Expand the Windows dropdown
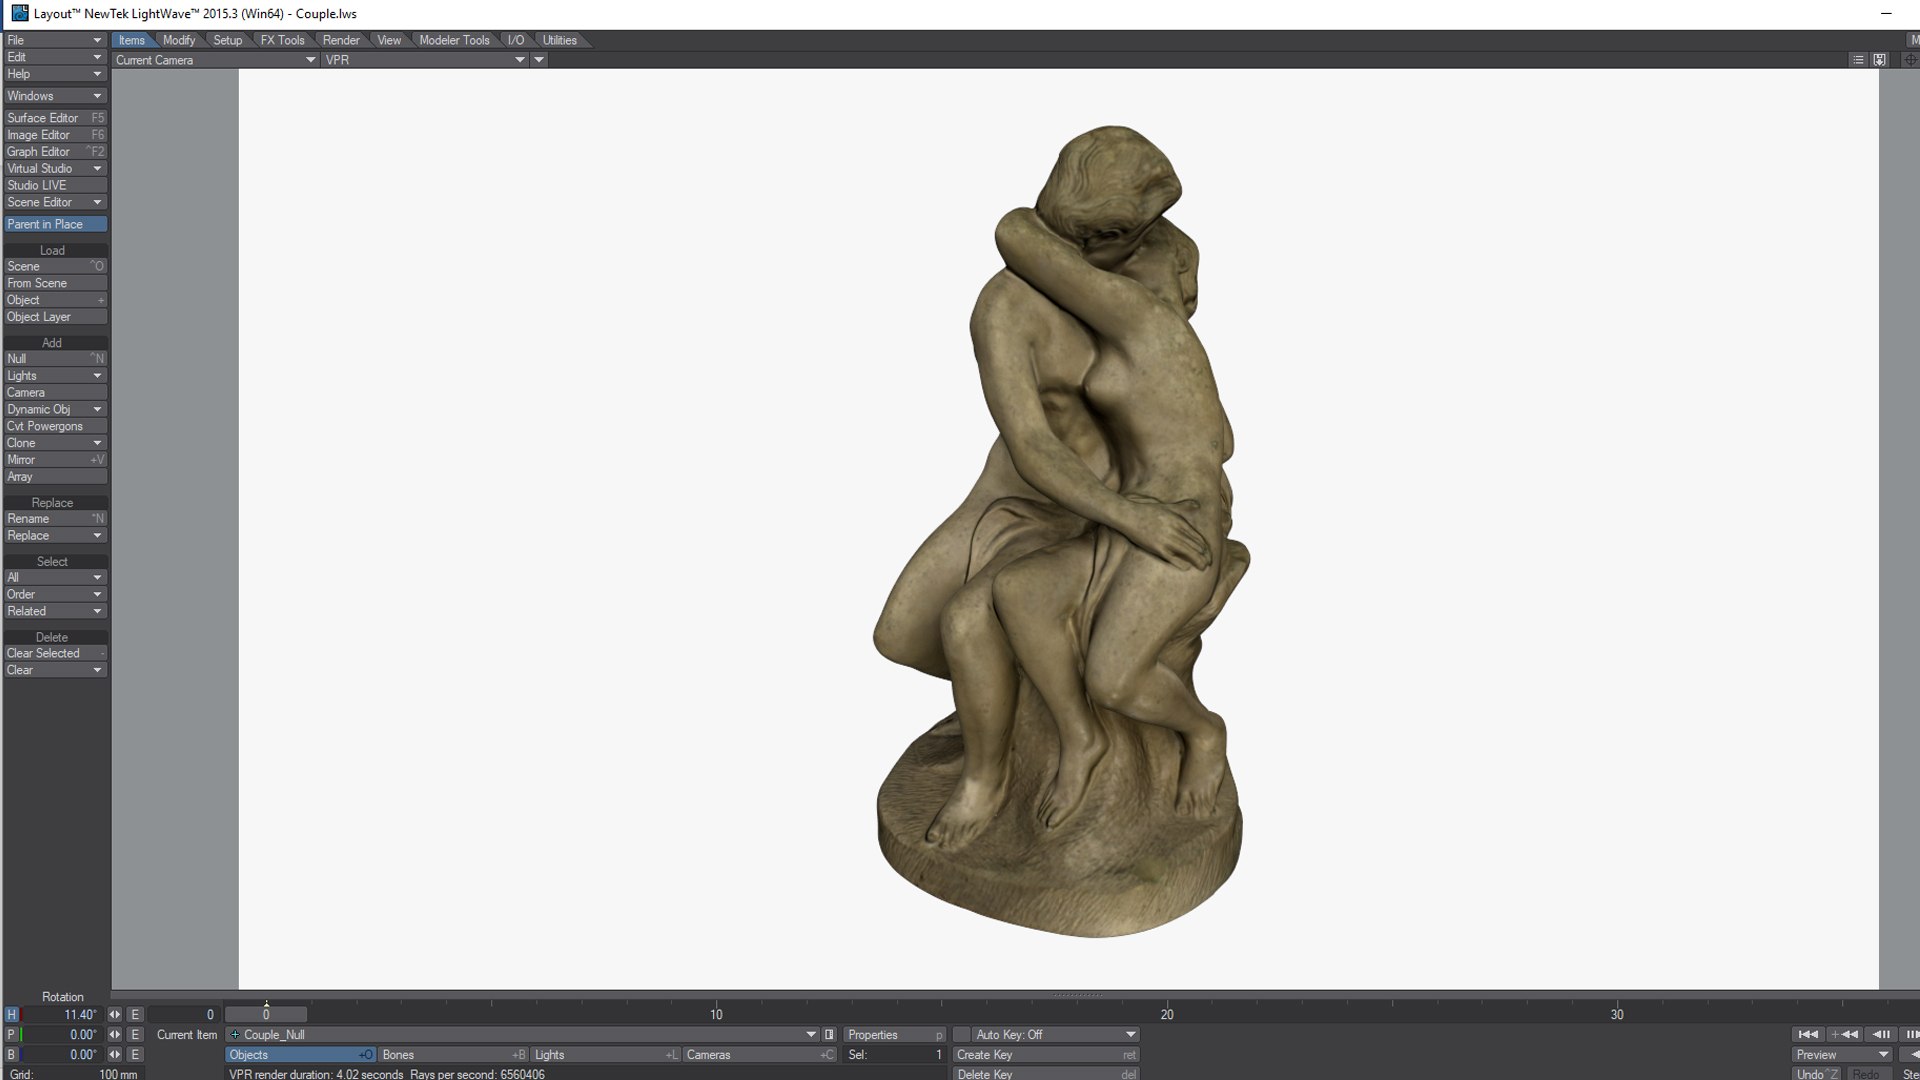Image resolution: width=1920 pixels, height=1080 pixels. [x=55, y=96]
